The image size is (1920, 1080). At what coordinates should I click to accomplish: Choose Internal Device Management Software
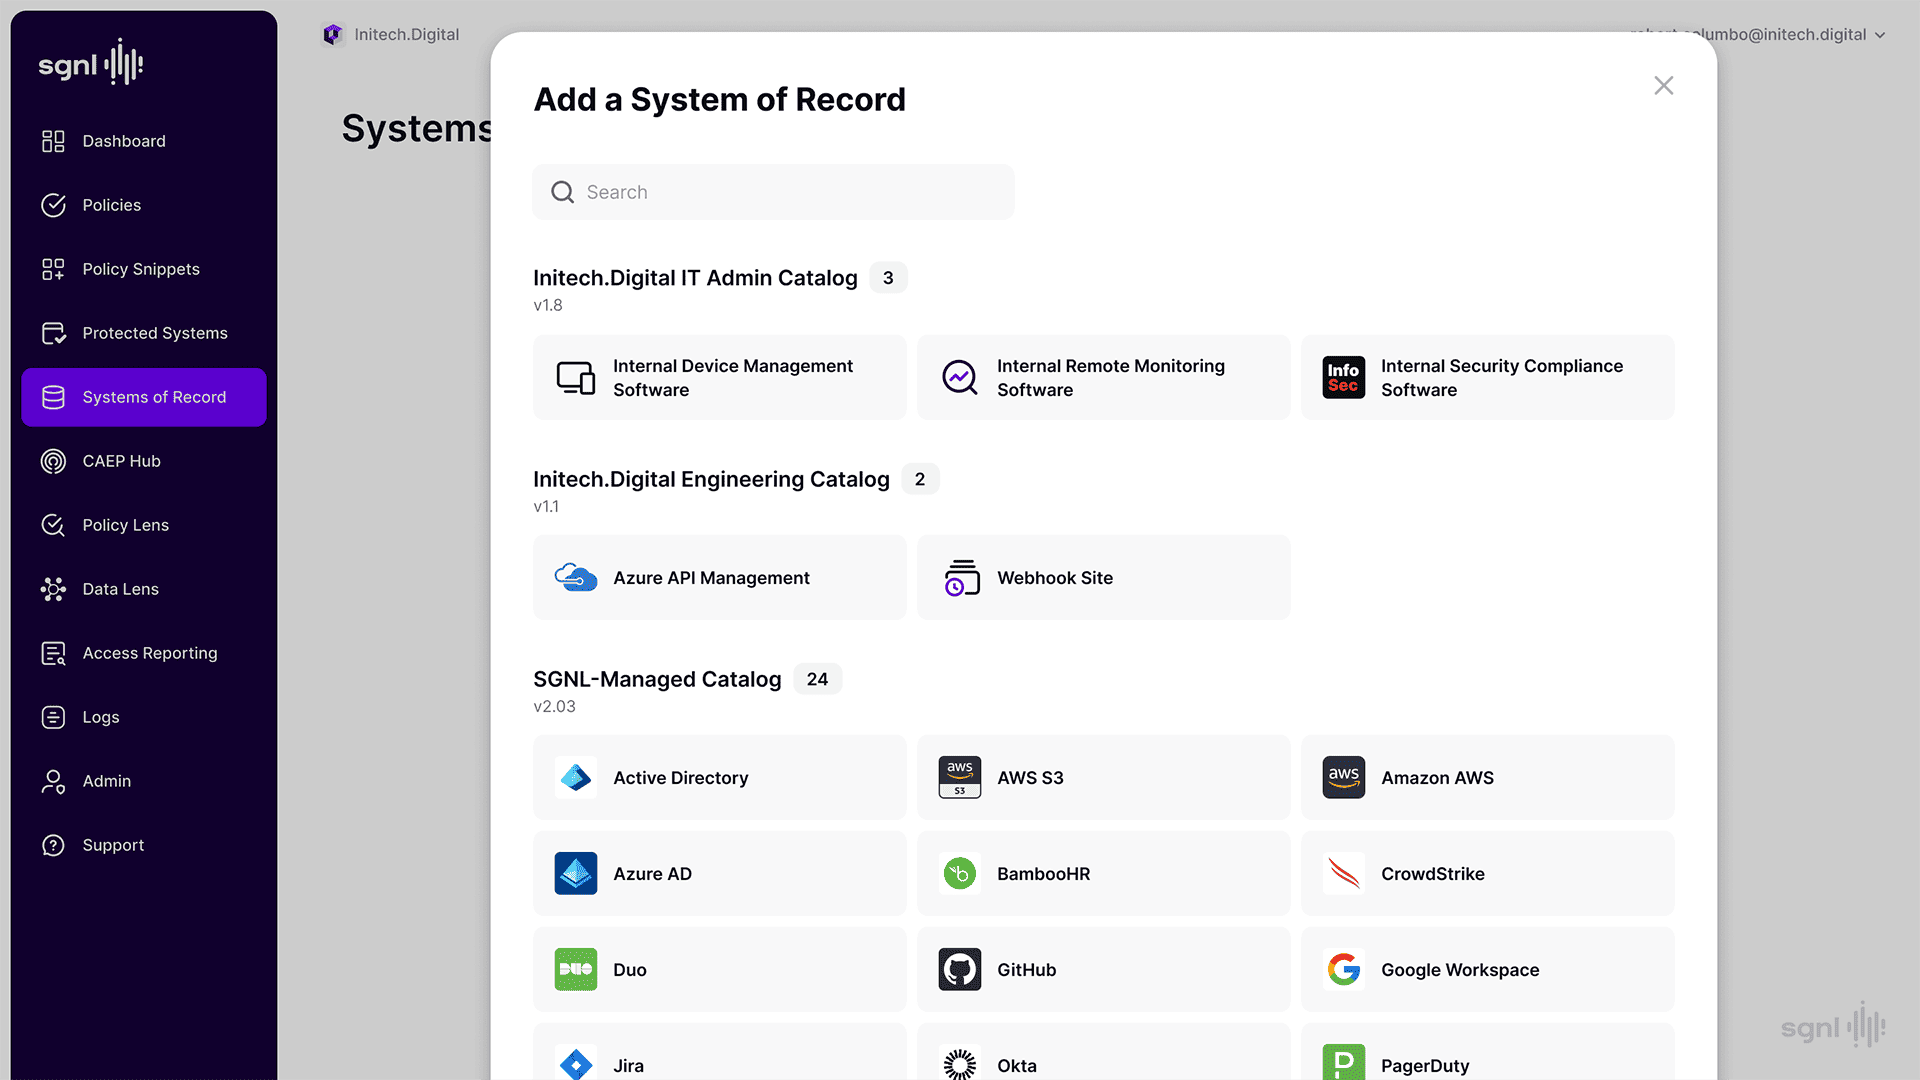point(719,377)
